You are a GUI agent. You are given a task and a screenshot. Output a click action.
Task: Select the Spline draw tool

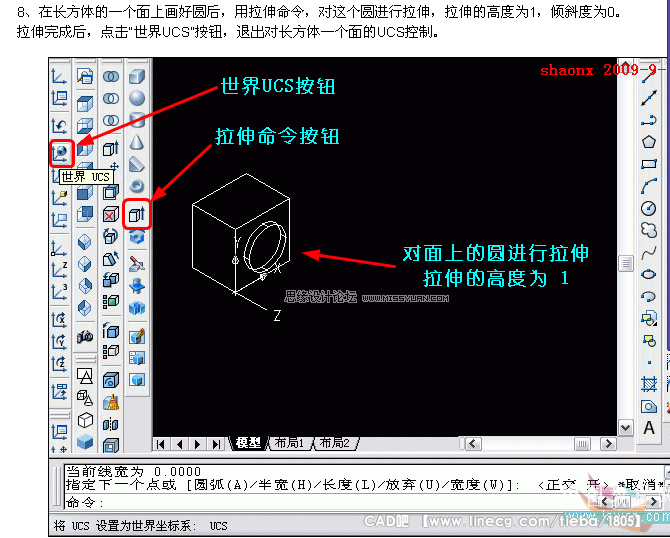(x=649, y=252)
